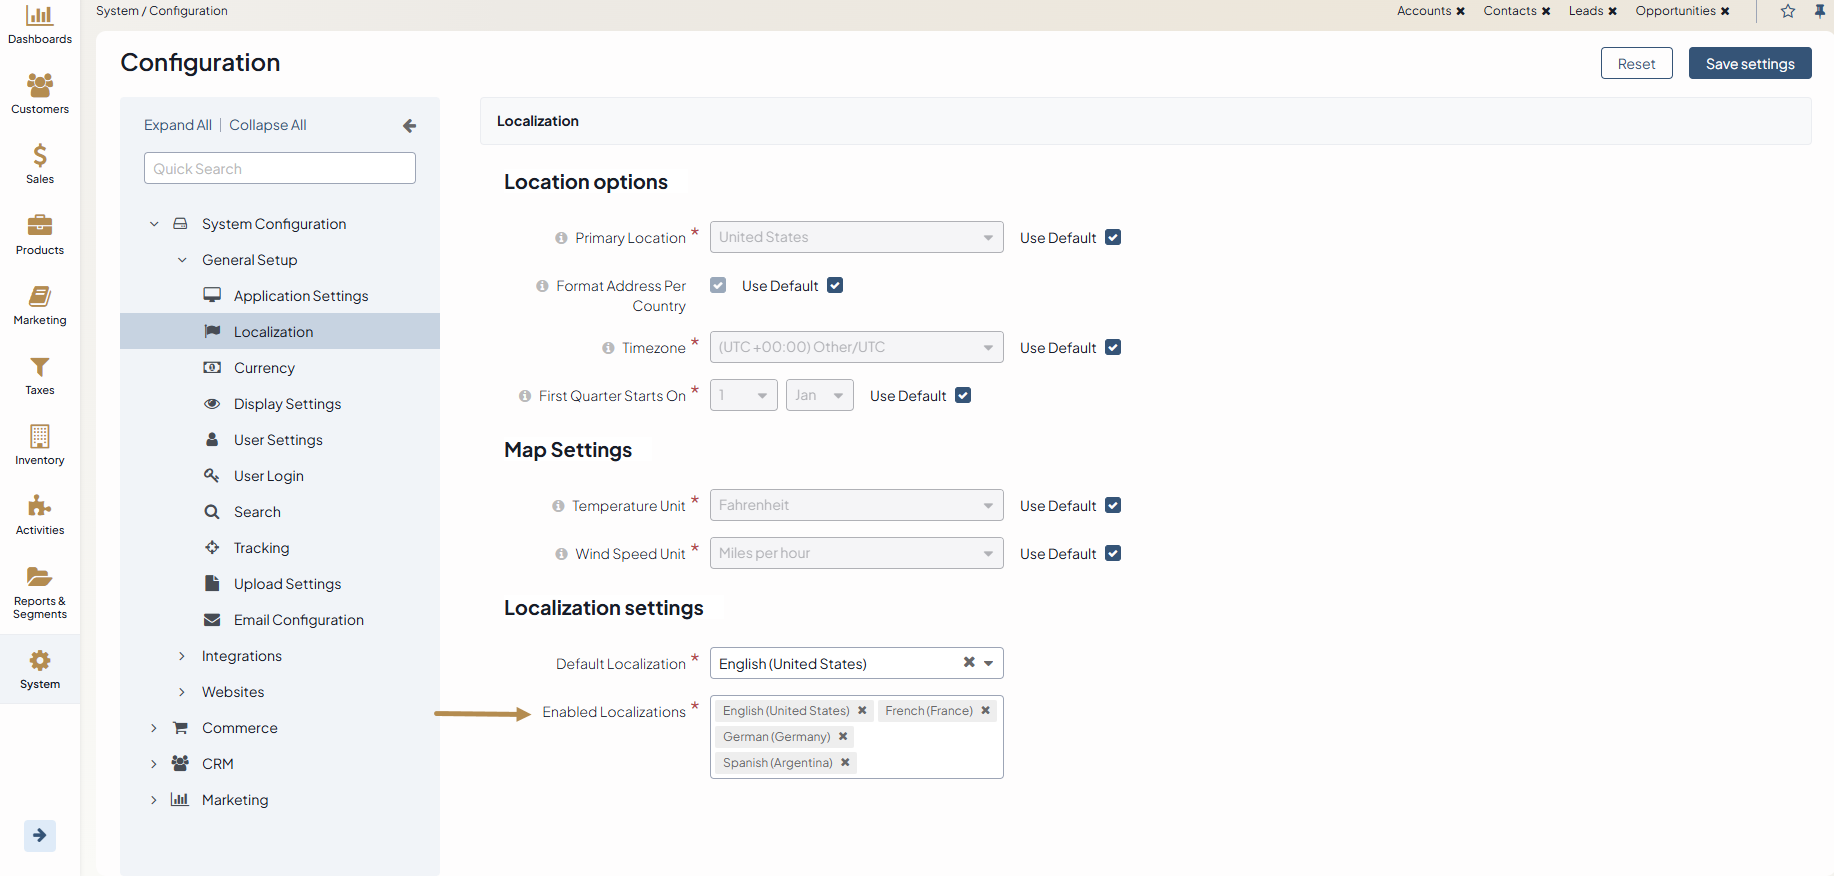Click the Save settings button
This screenshot has width=1834, height=876.
pyautogui.click(x=1749, y=64)
